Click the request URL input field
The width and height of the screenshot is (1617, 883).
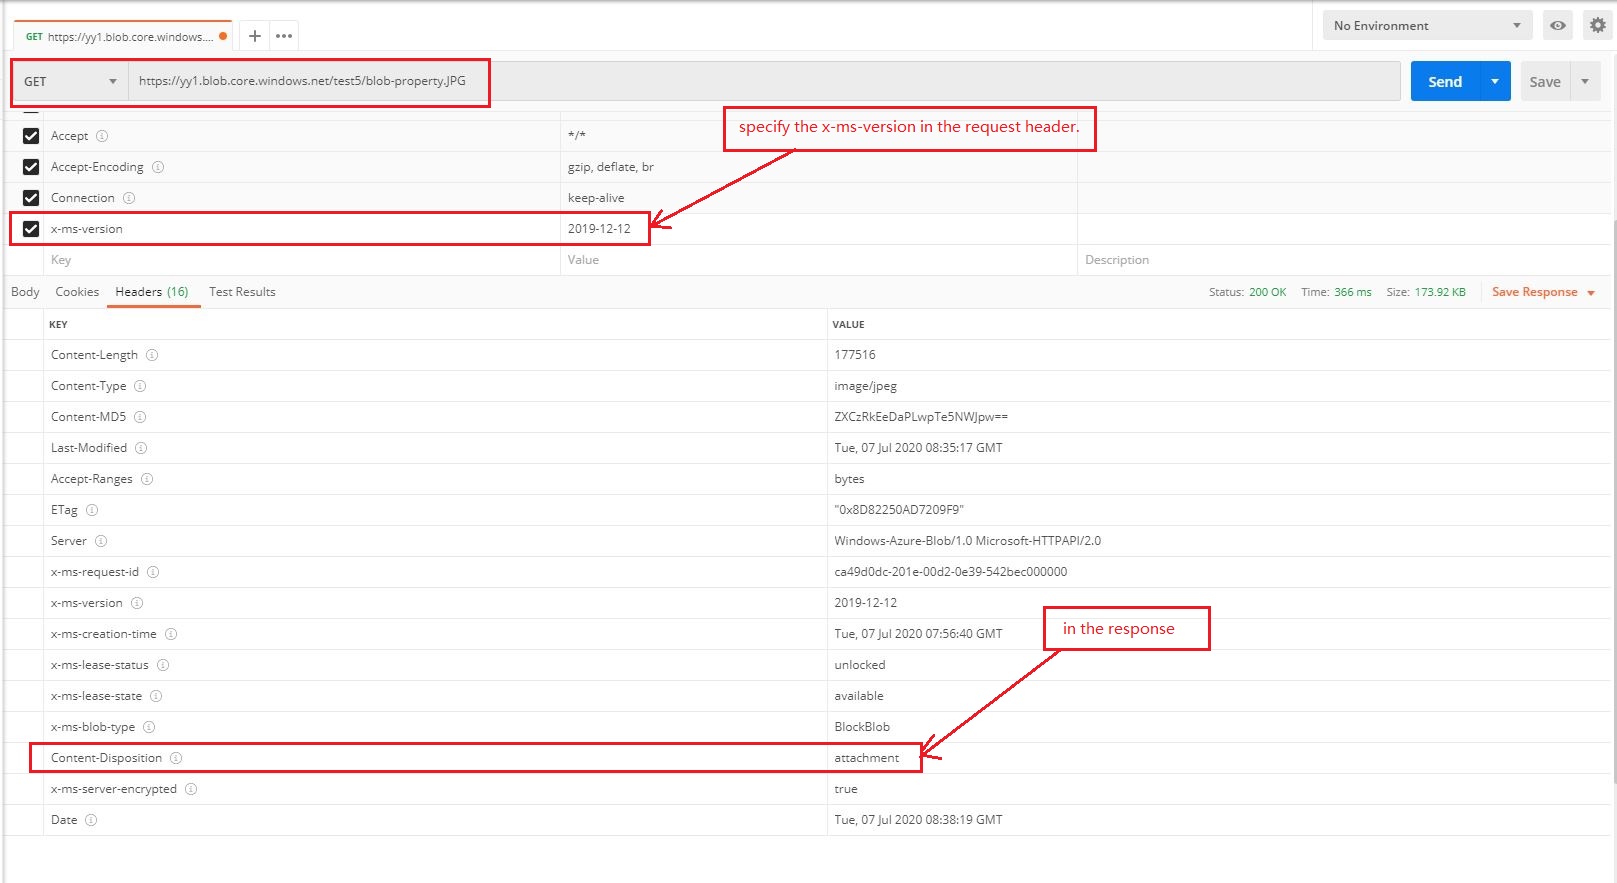tap(764, 81)
